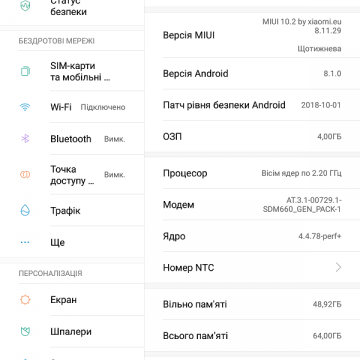This screenshot has height=360, width=360.
Task: Select 'Вісім ядер по 2.20 ГГц' text
Action: point(302,173)
